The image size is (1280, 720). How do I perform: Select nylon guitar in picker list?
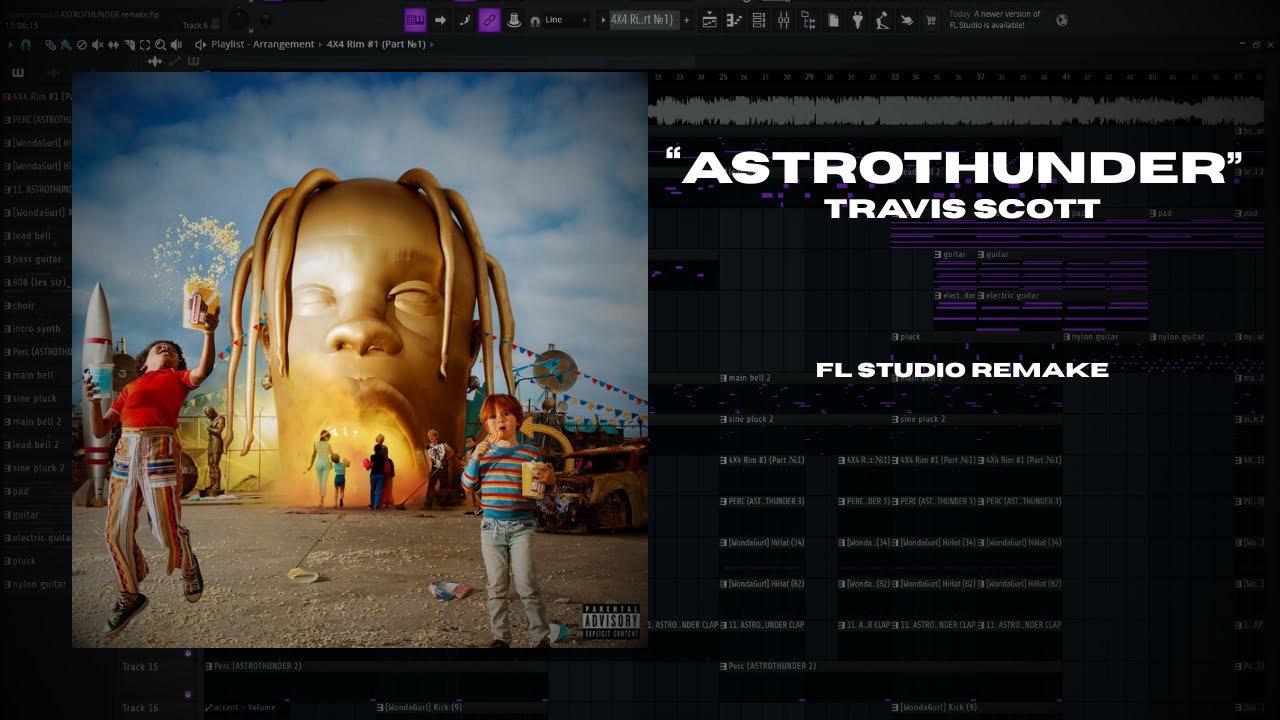[37, 584]
